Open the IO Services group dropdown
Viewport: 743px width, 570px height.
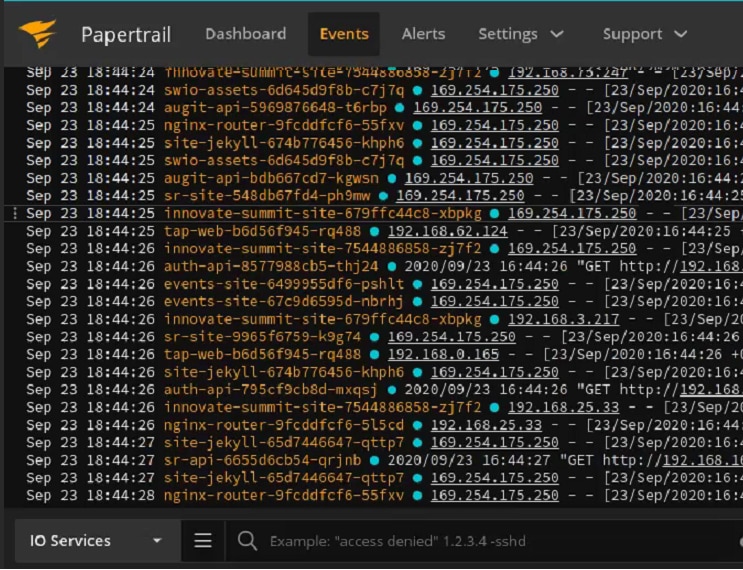pos(97,541)
